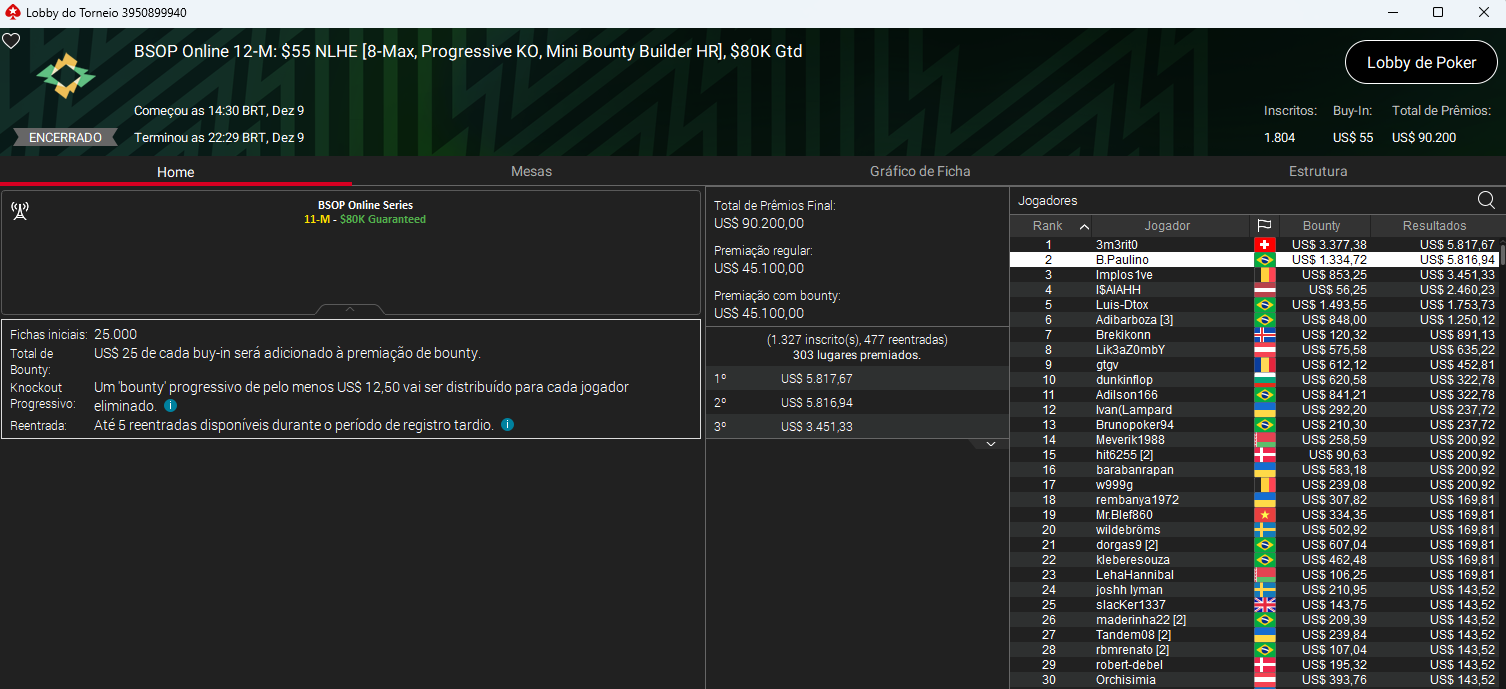The image size is (1506, 689).
Task: Click the Lobby de Poker button
Action: tap(1420, 61)
